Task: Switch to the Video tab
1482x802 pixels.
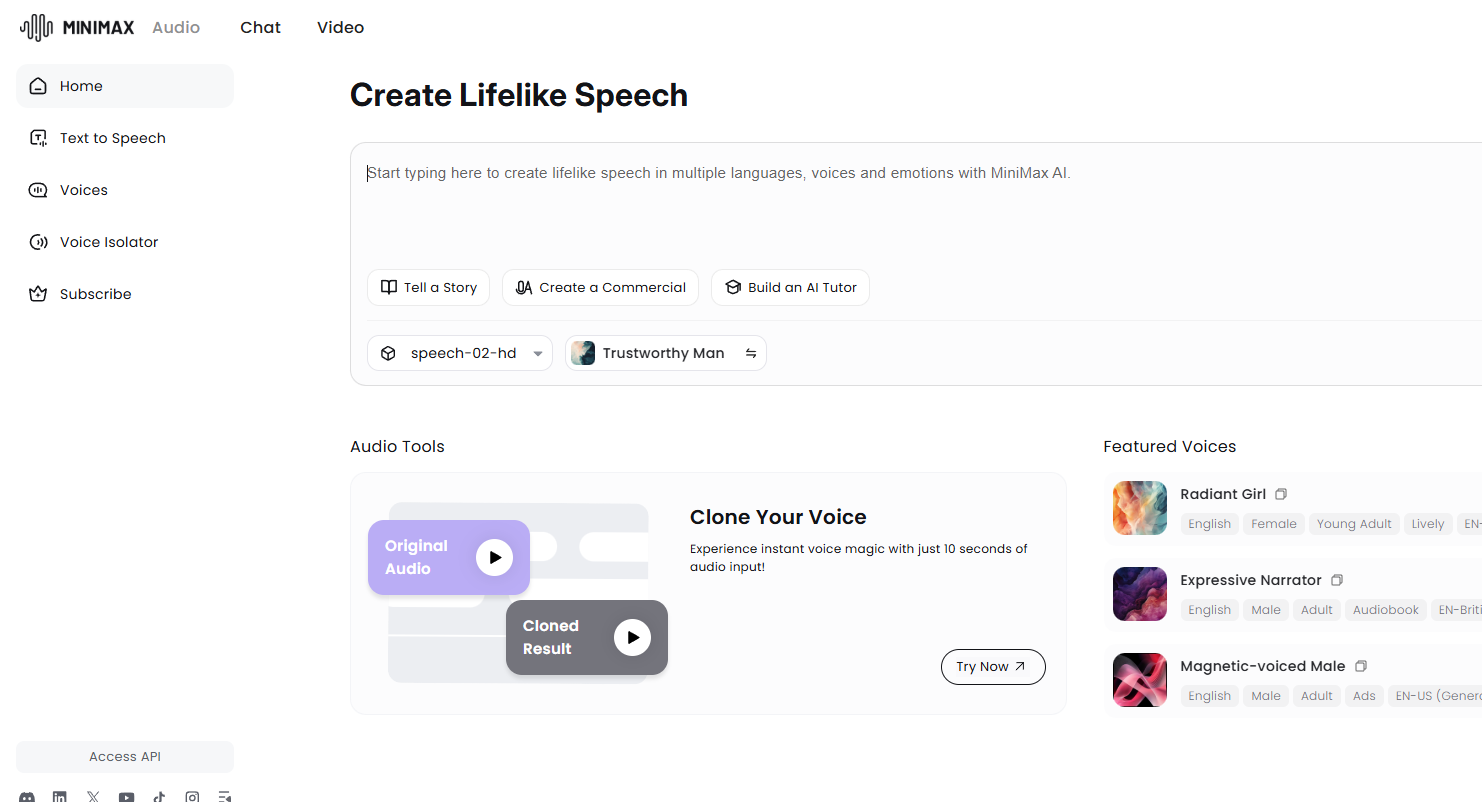Action: [340, 28]
